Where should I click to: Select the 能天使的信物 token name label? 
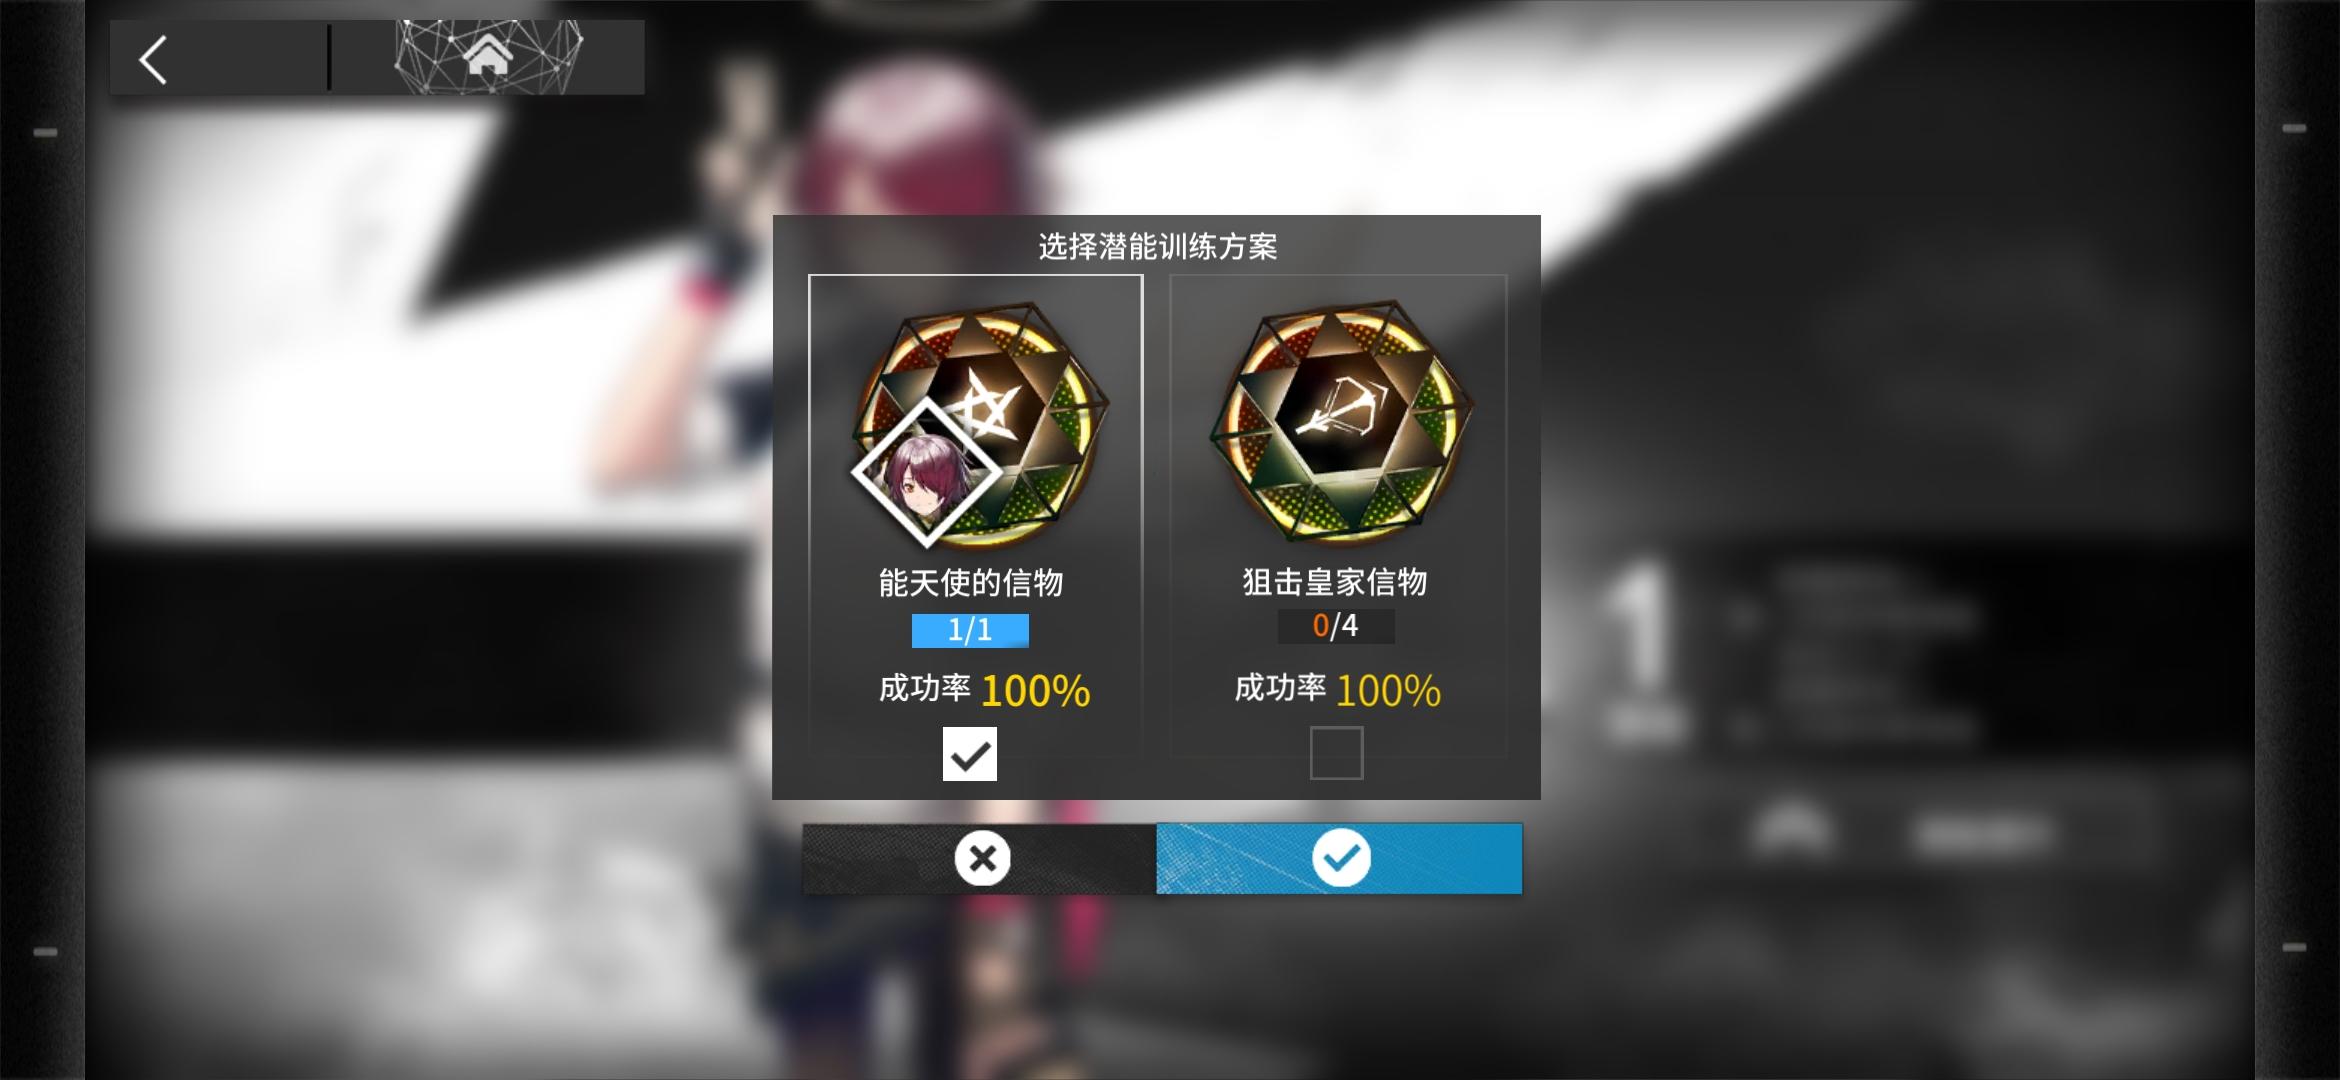(971, 583)
